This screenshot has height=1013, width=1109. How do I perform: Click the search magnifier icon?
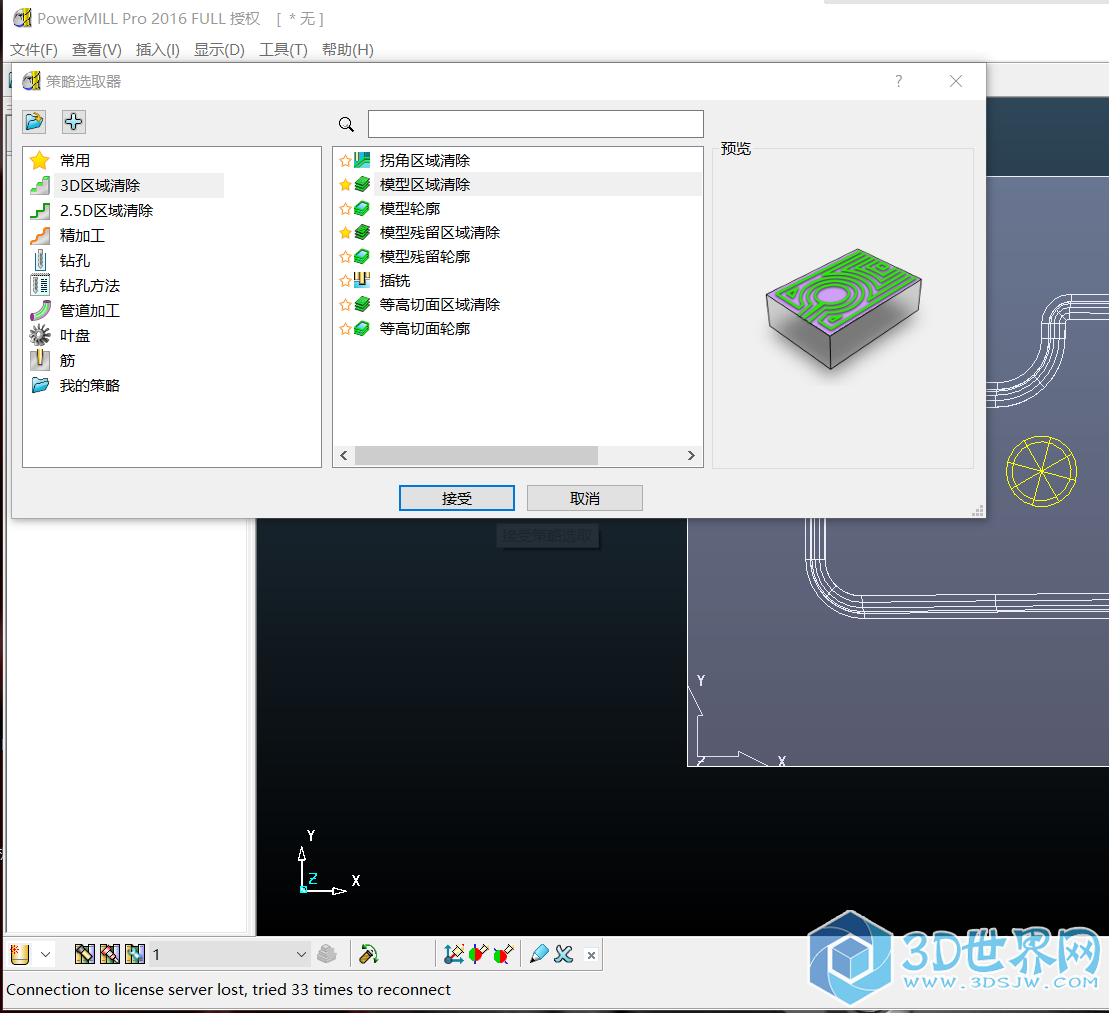click(346, 125)
